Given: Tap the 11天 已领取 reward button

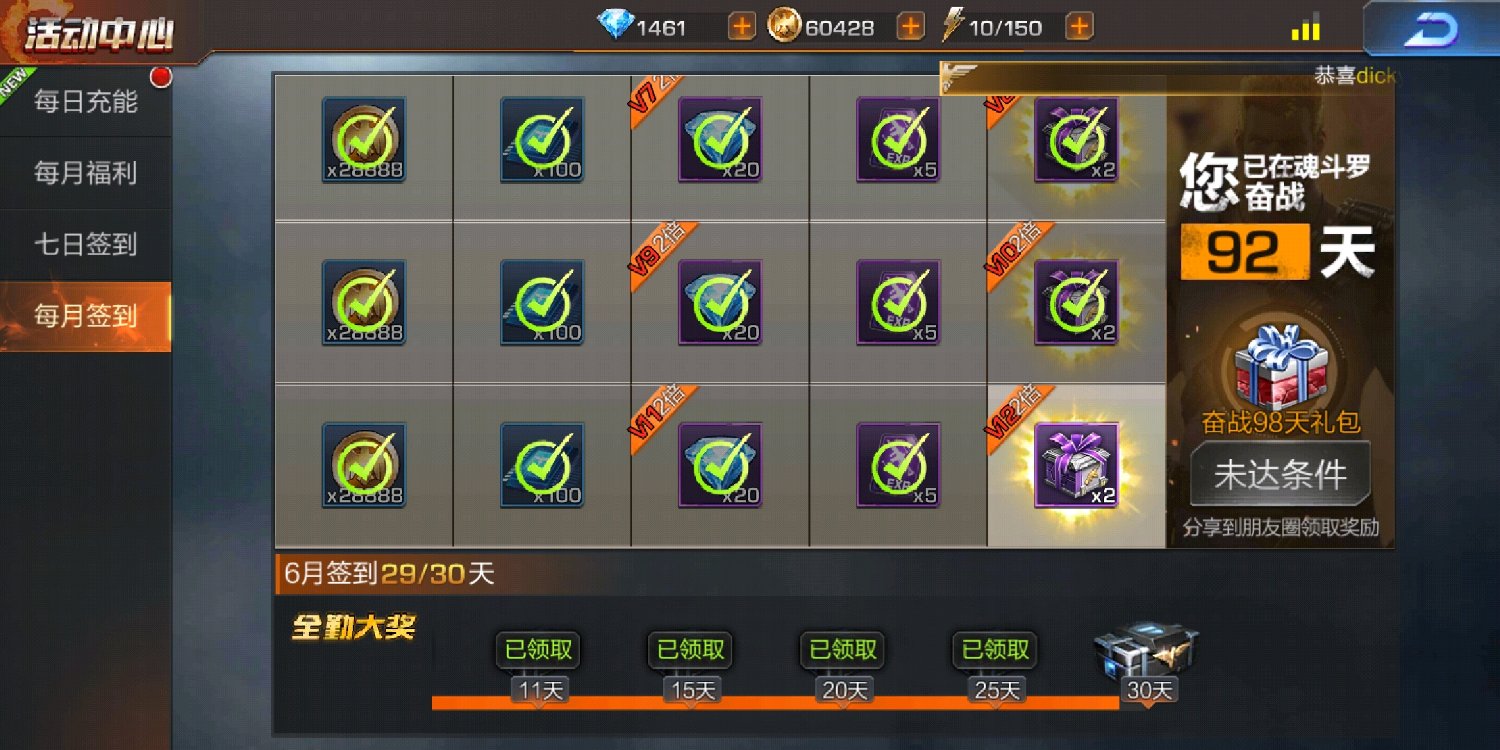Looking at the screenshot, I should coord(539,650).
